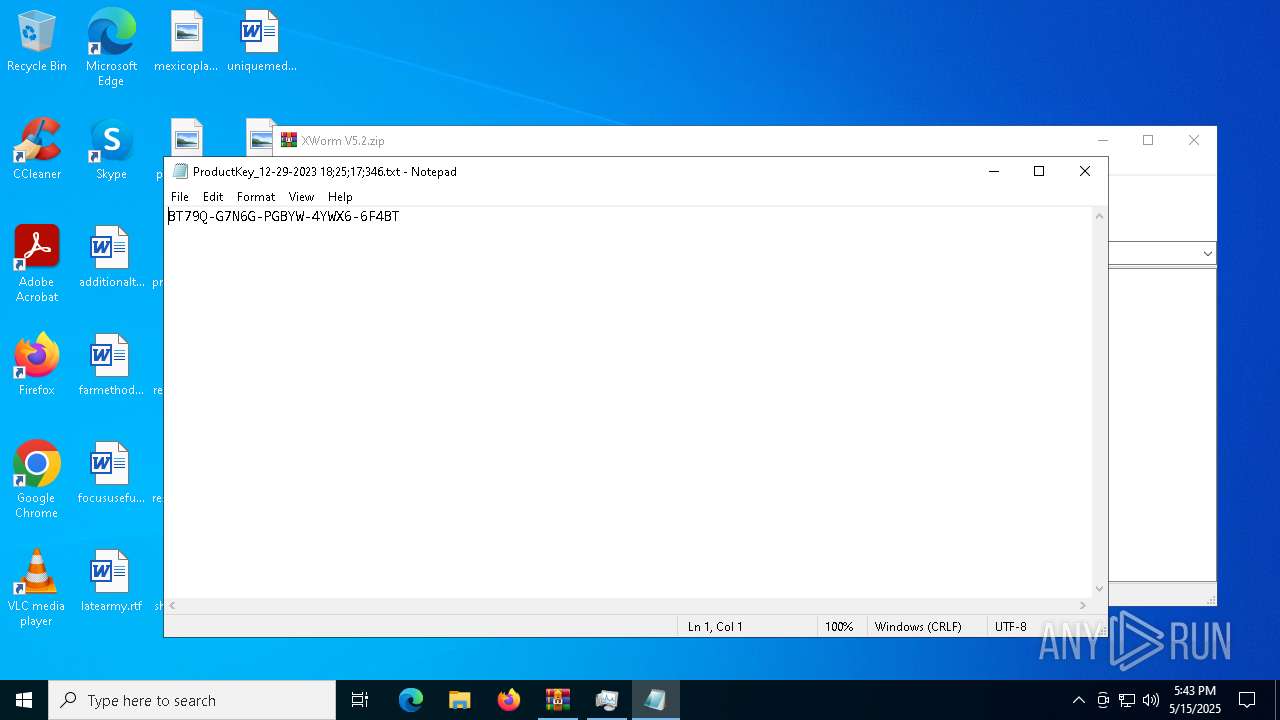This screenshot has height=720, width=1280.
Task: Expand the dropdown in XWorm V5.2.zip window
Action: (1207, 253)
